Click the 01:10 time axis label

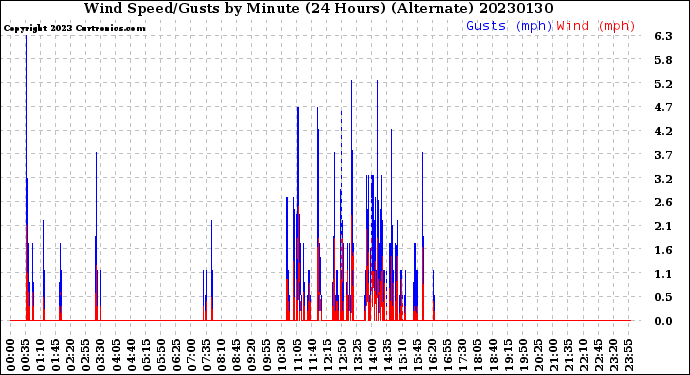40,355
